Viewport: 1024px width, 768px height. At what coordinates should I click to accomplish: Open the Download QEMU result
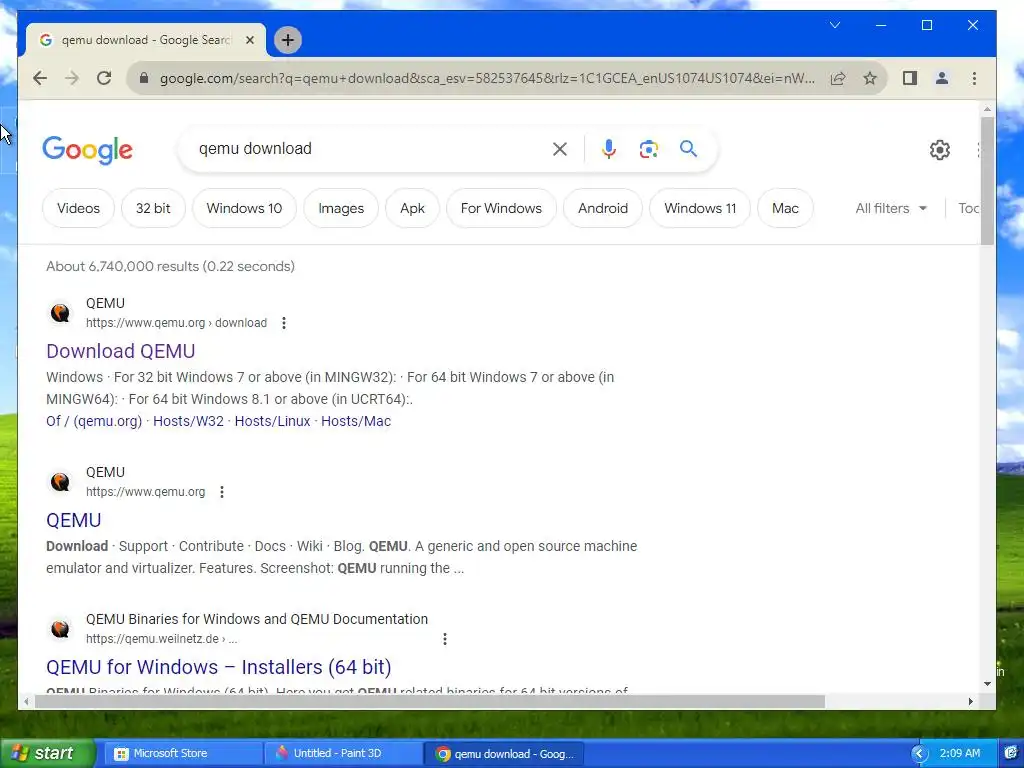click(x=121, y=351)
